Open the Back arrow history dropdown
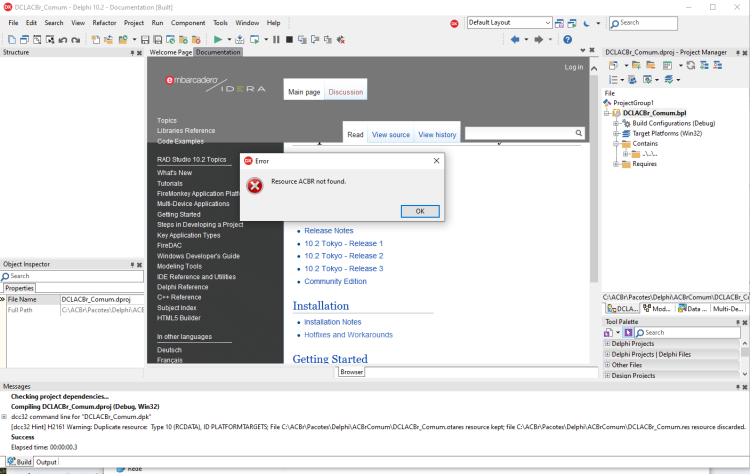 click(526, 40)
